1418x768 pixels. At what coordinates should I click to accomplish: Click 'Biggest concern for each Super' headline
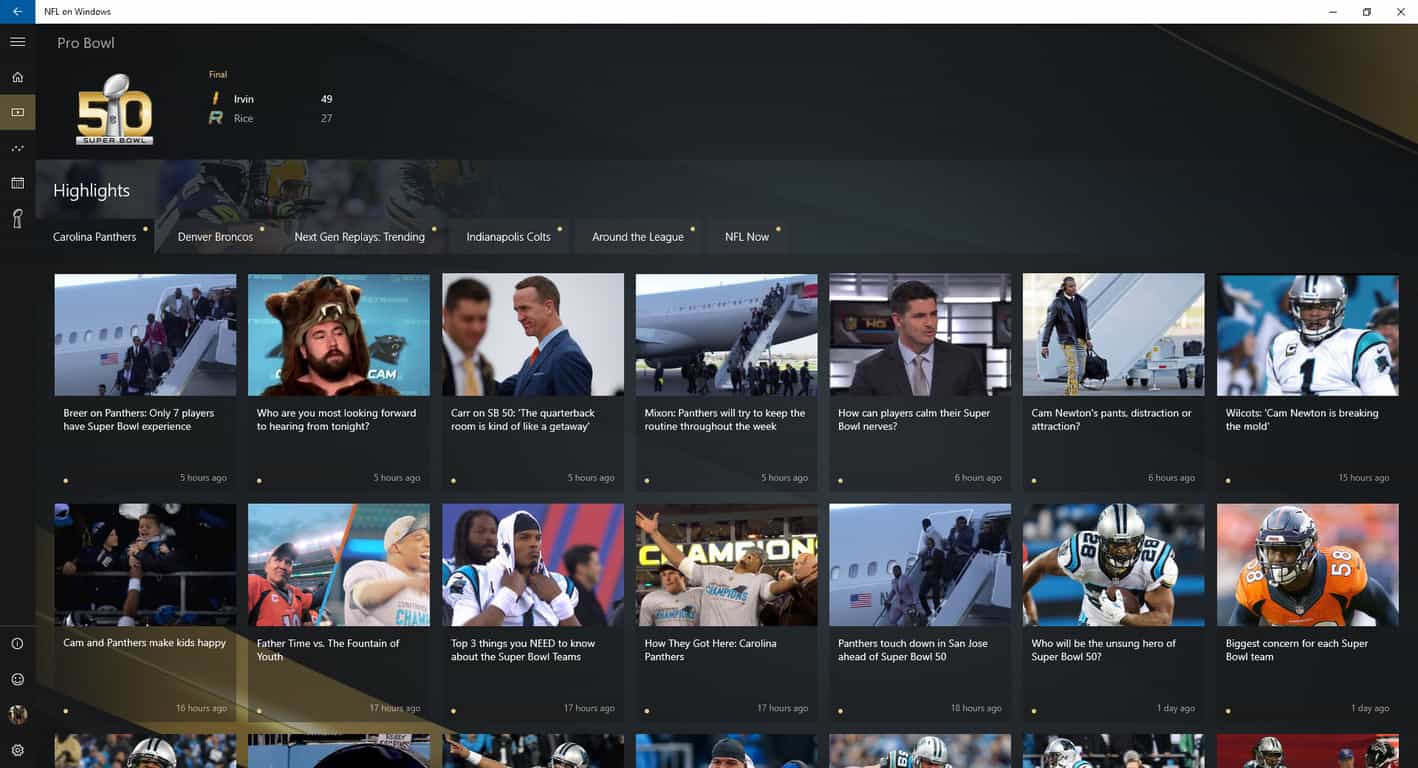click(1297, 650)
